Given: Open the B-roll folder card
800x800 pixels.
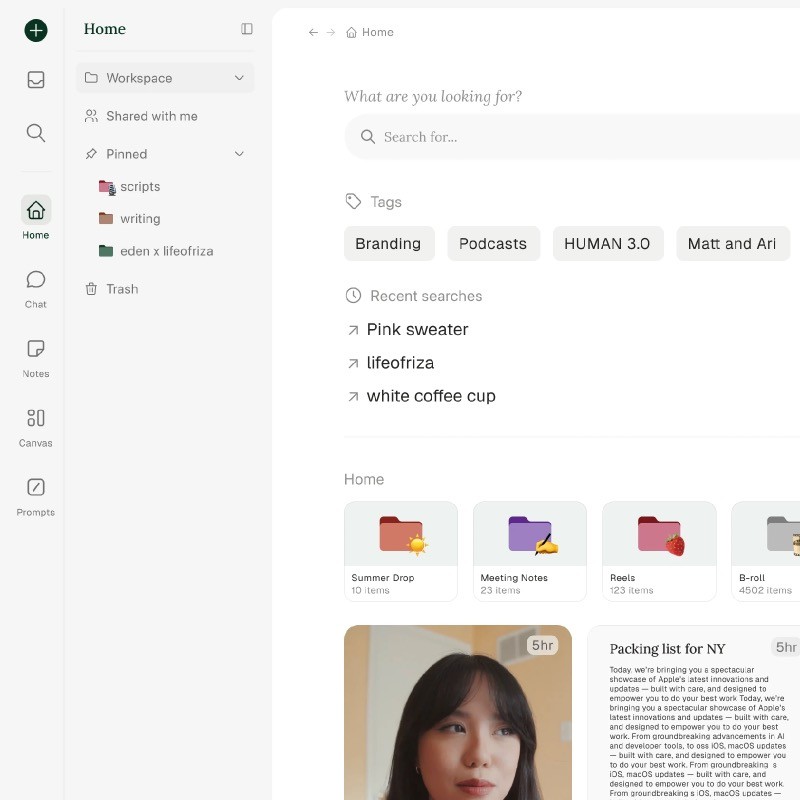Looking at the screenshot, I should [x=765, y=551].
